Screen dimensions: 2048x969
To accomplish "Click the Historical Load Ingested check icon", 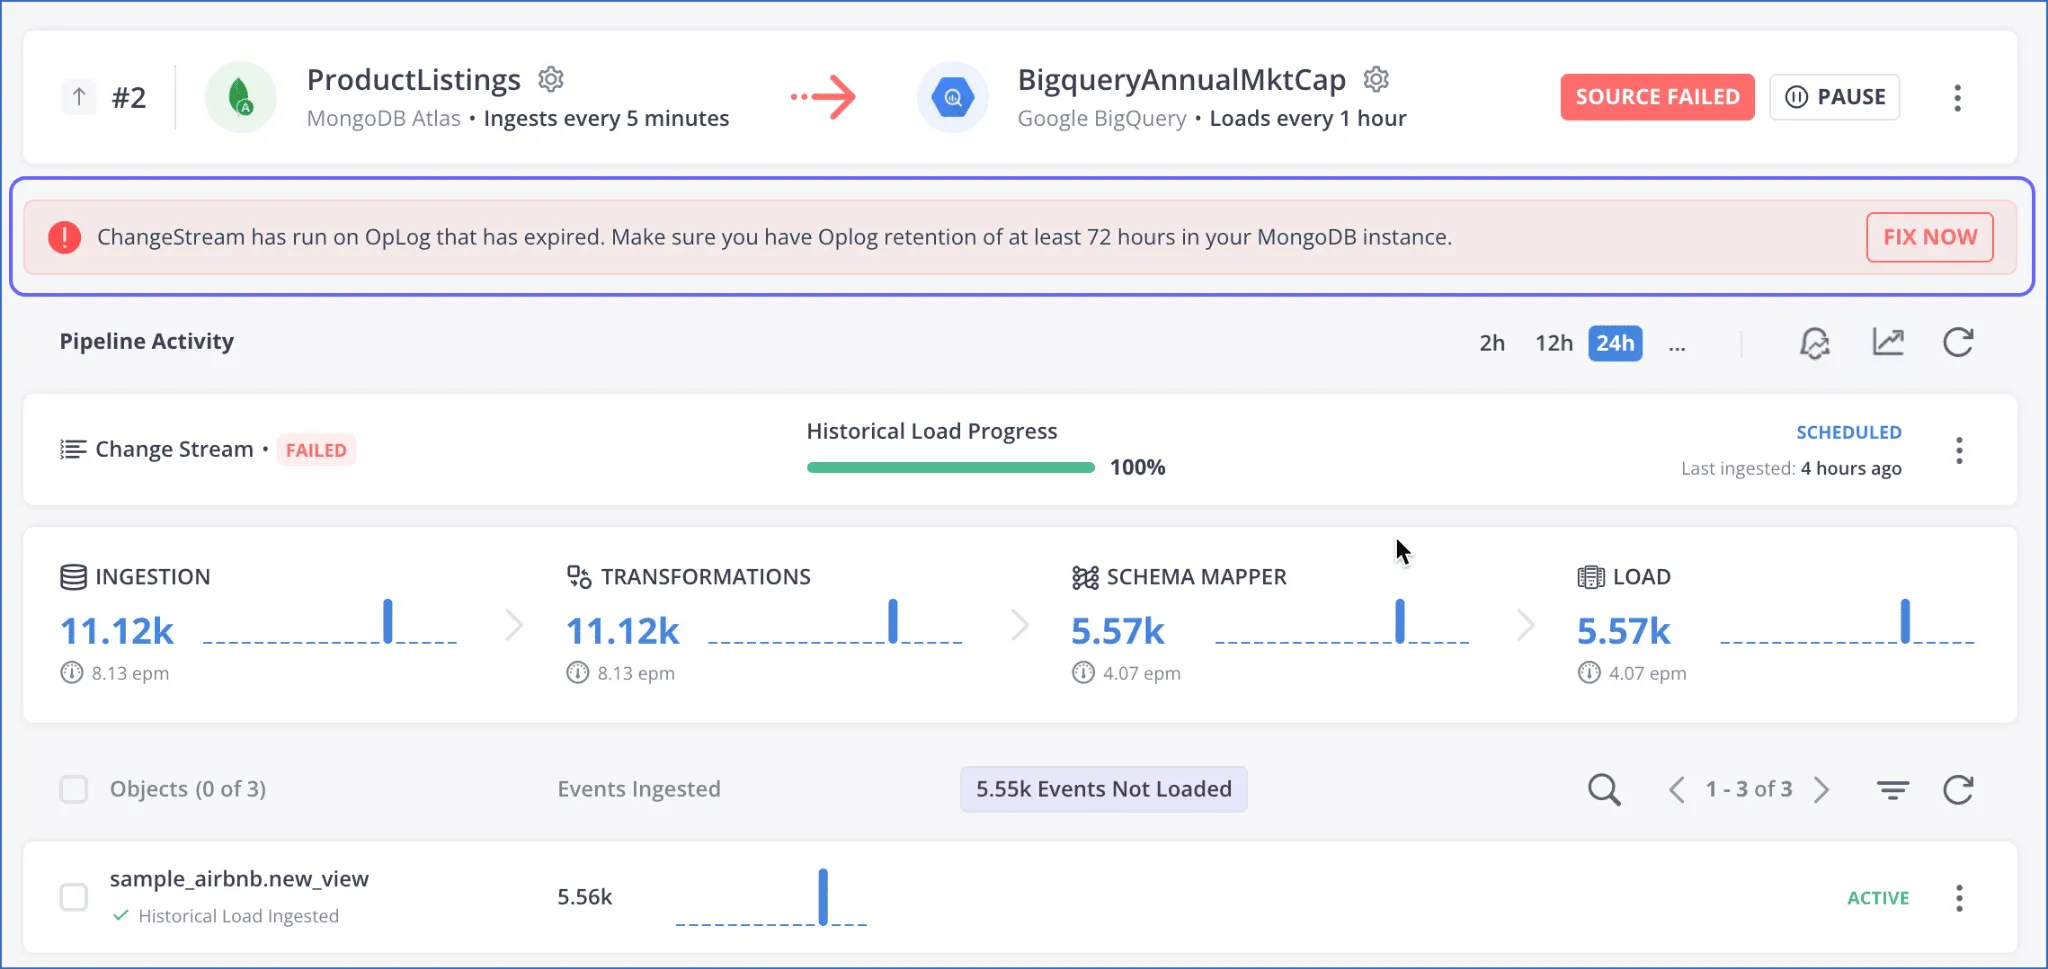I will (x=121, y=915).
